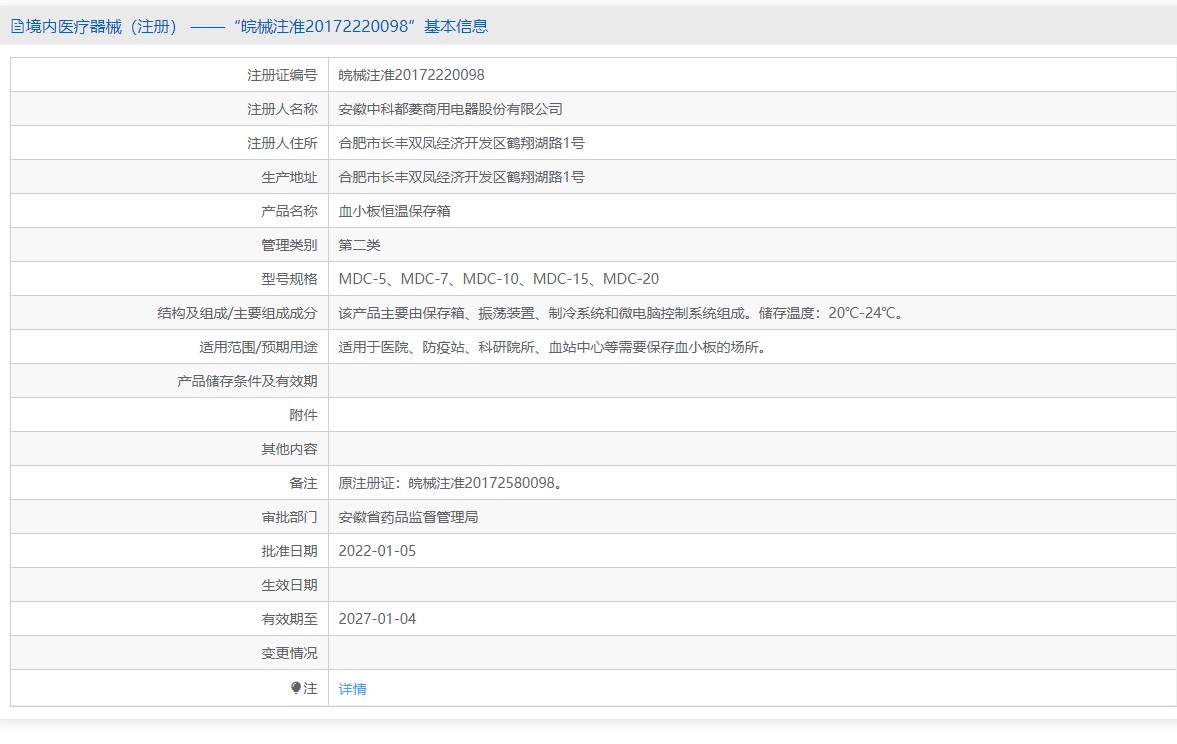
Task: Select the value 安徽省药品监督管理局
Action: 408,517
